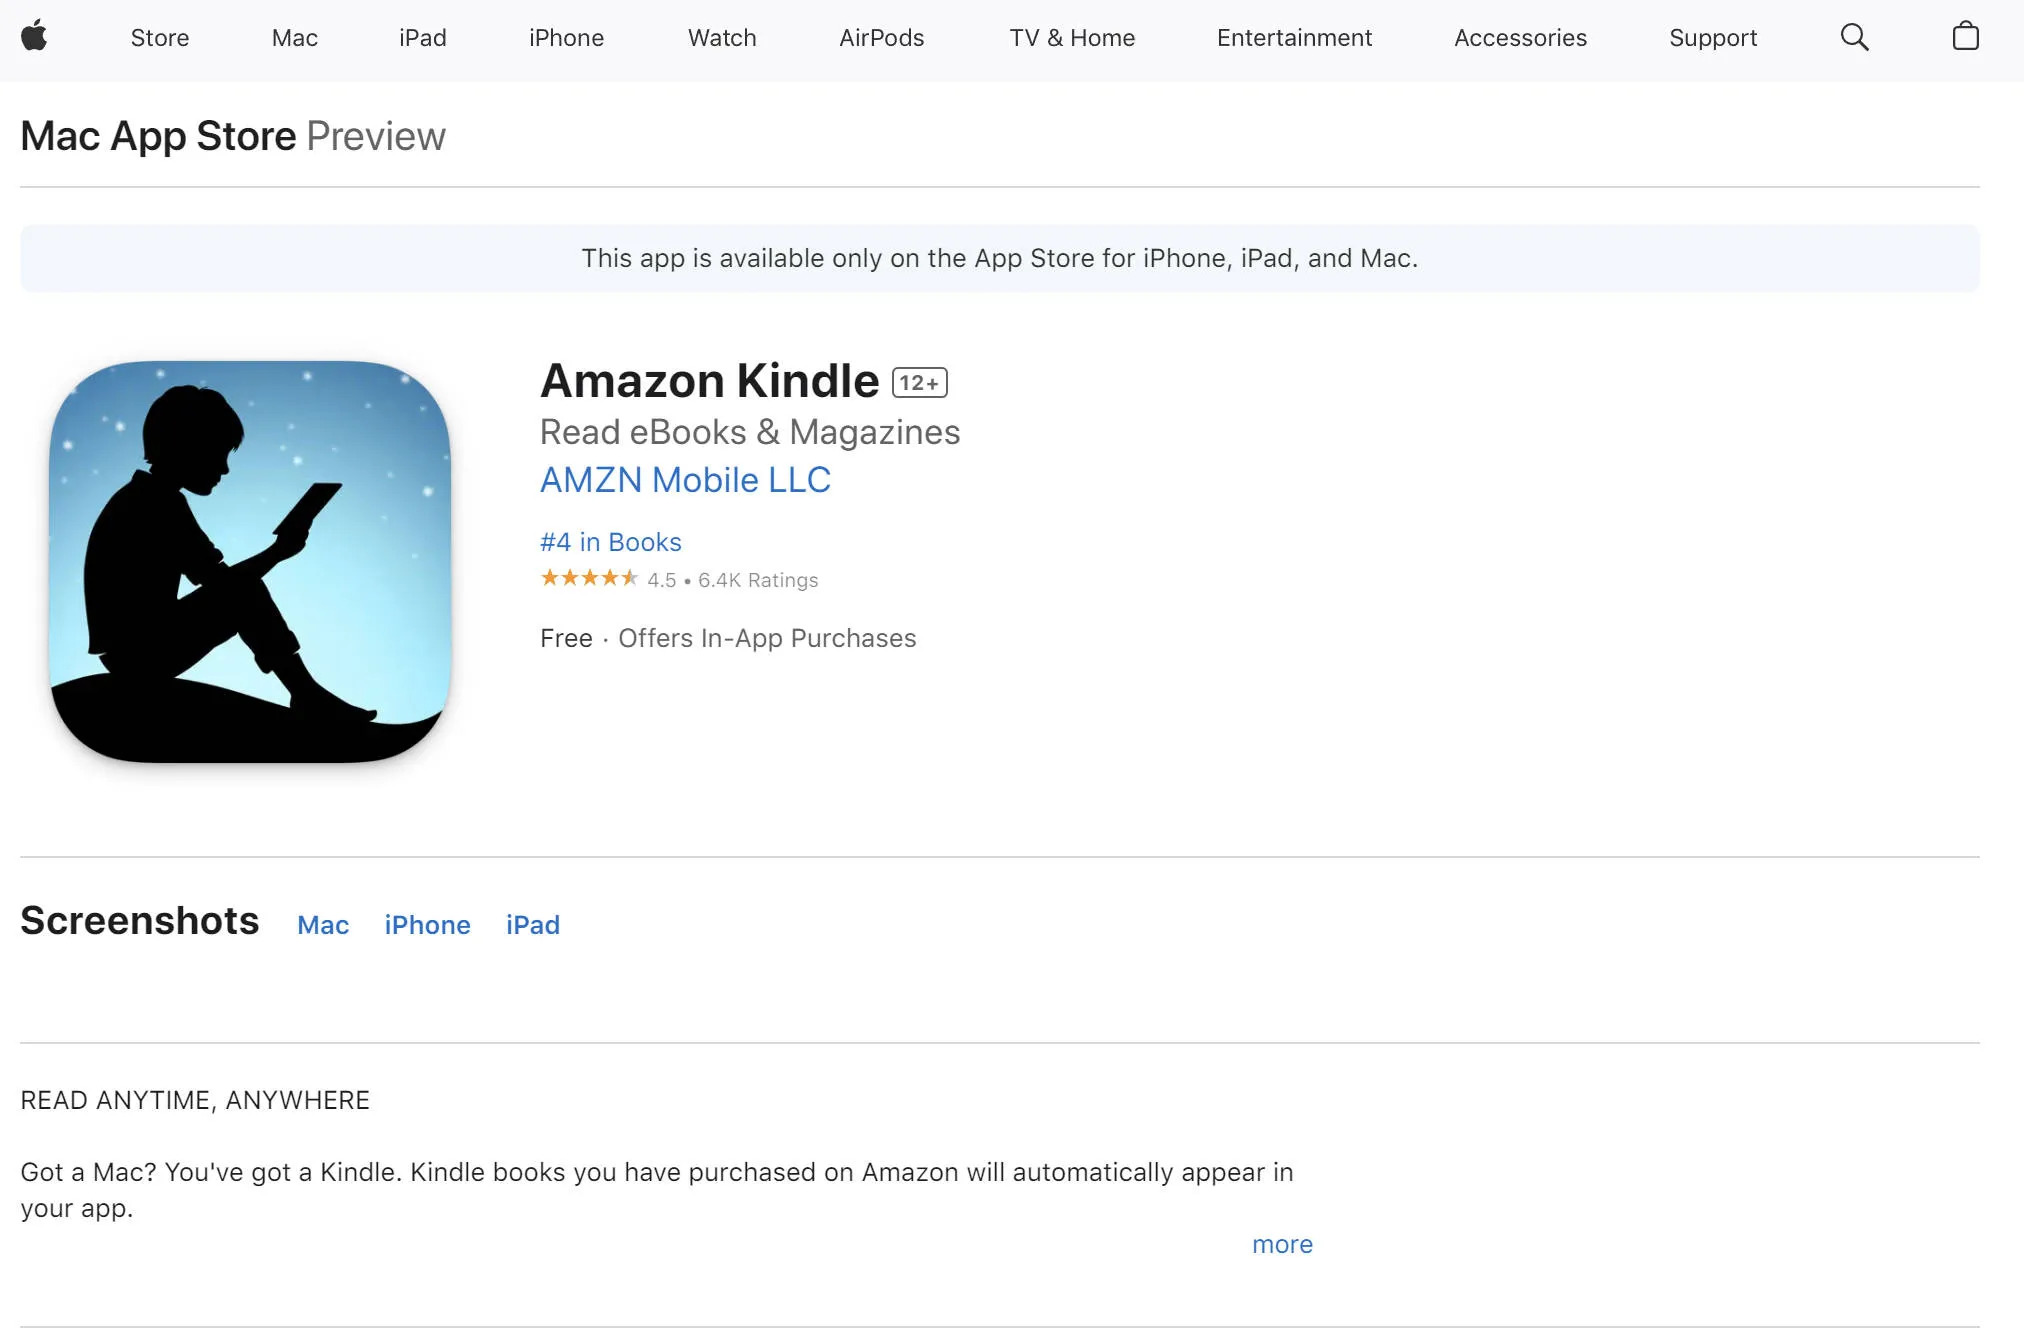This screenshot has height=1328, width=2024.
Task: Toggle the Free app download button
Action: pos(566,637)
